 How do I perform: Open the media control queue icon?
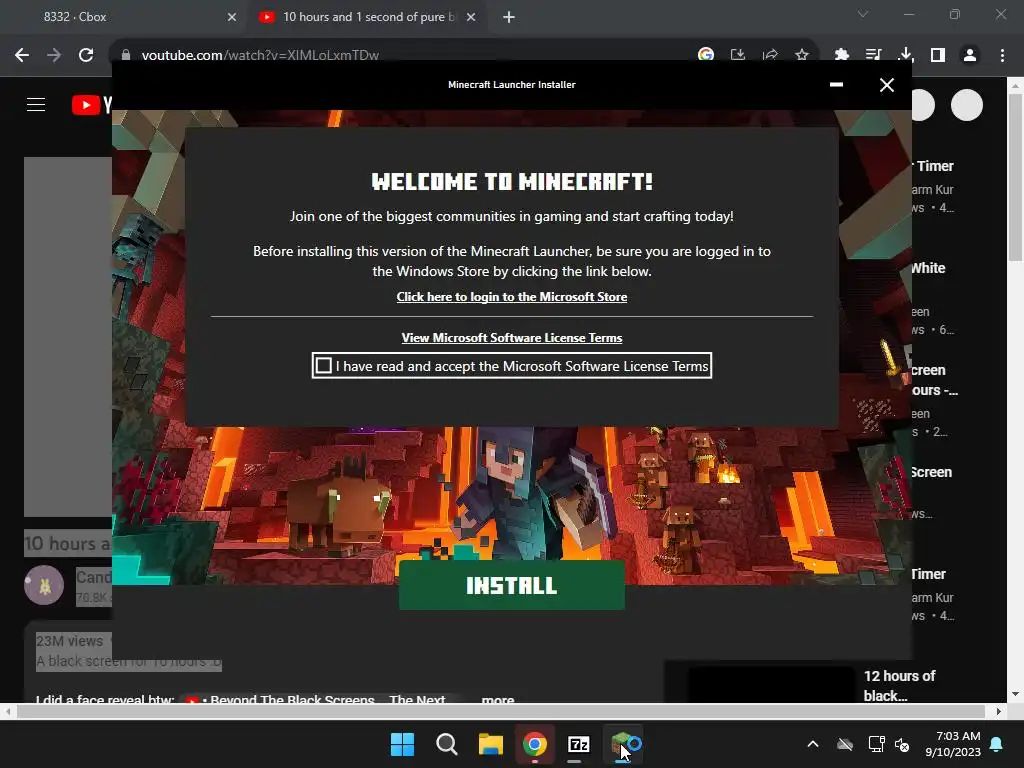873,55
